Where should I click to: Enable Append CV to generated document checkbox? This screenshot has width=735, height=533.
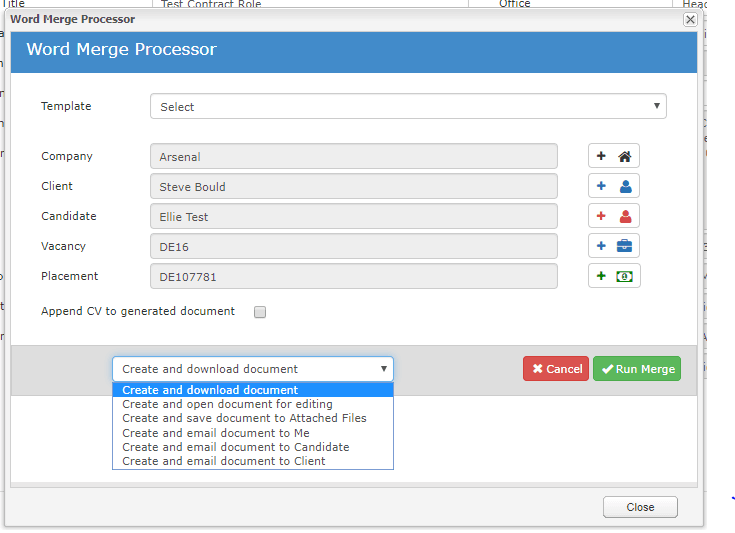[260, 312]
